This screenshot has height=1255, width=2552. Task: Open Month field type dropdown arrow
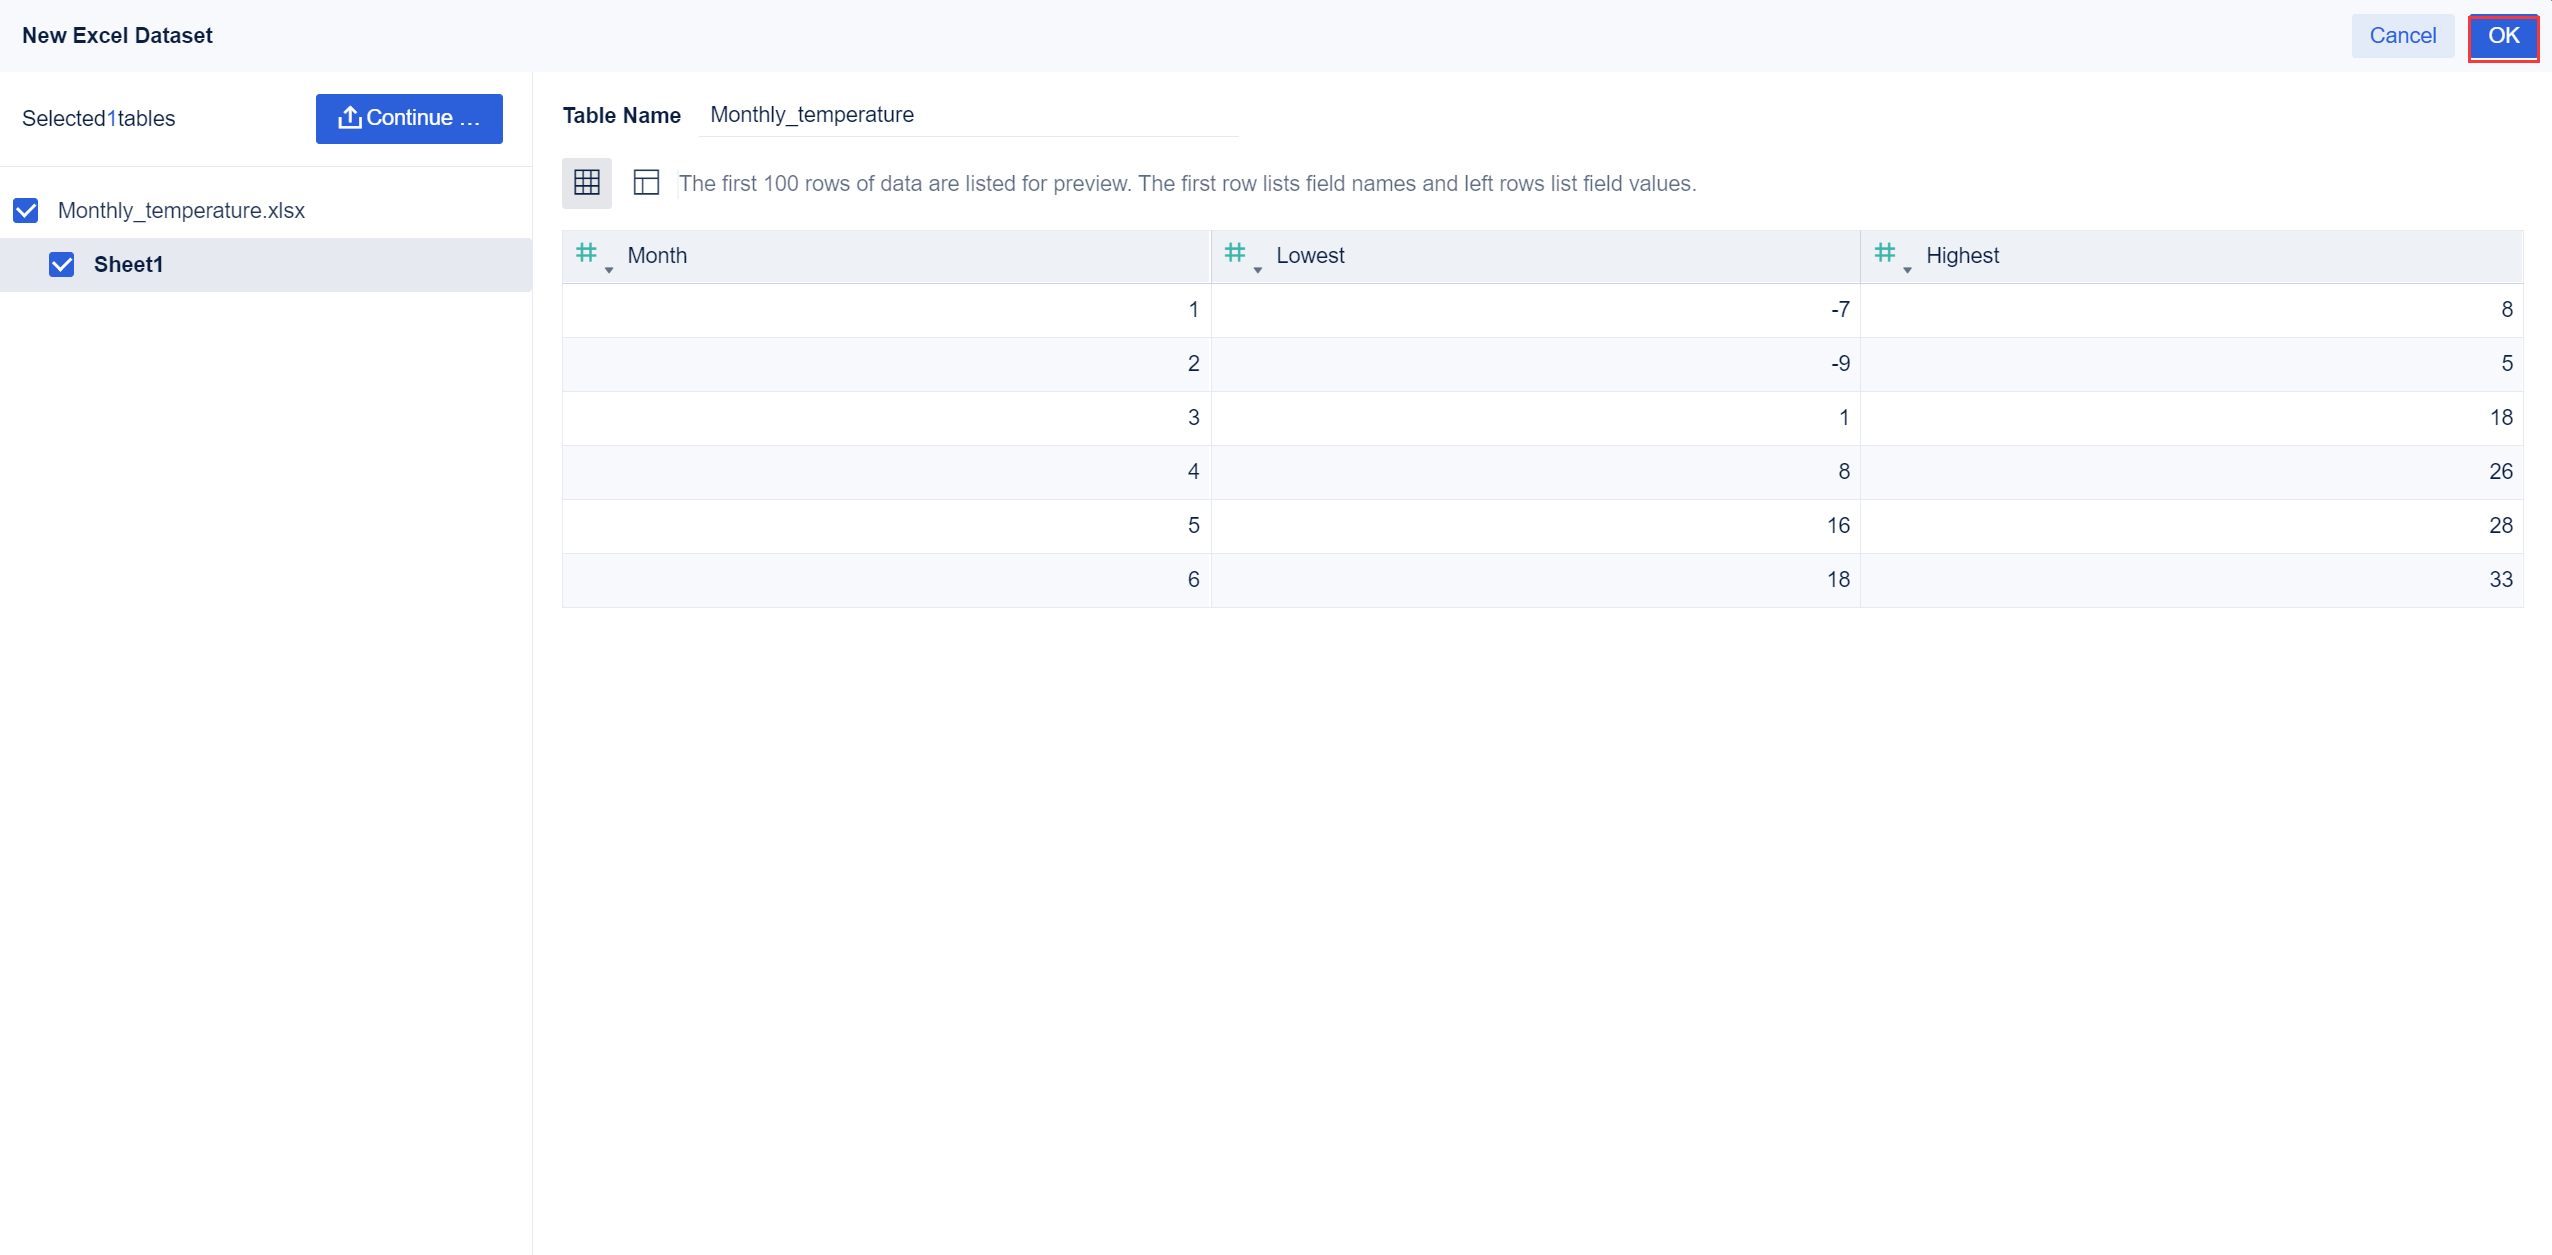(x=609, y=270)
